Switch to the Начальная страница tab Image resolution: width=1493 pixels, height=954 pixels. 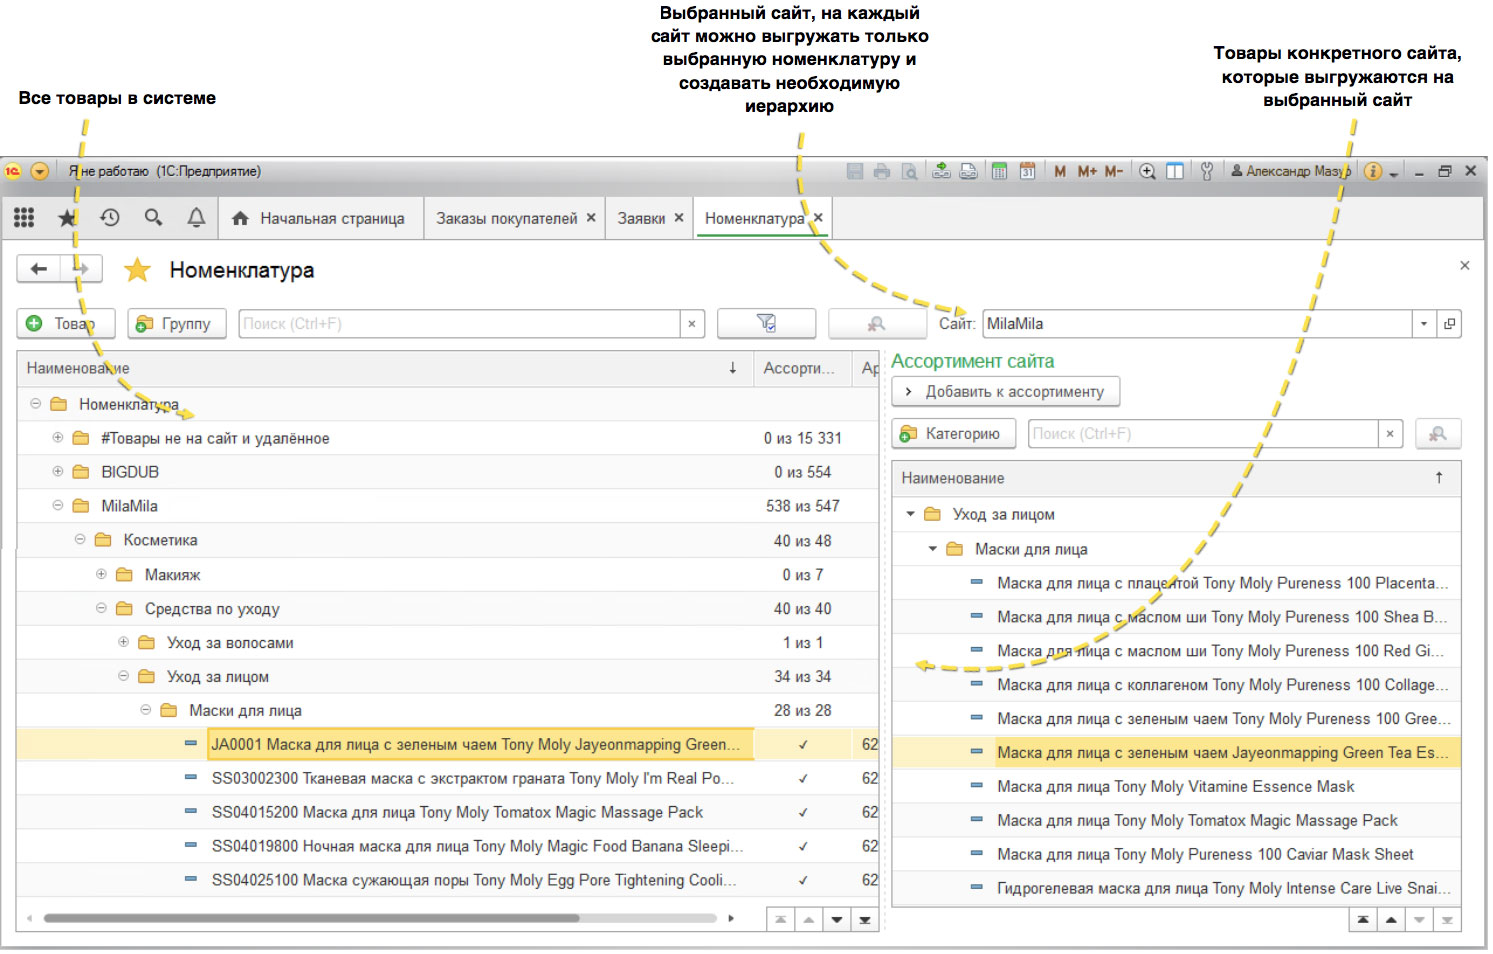point(320,218)
